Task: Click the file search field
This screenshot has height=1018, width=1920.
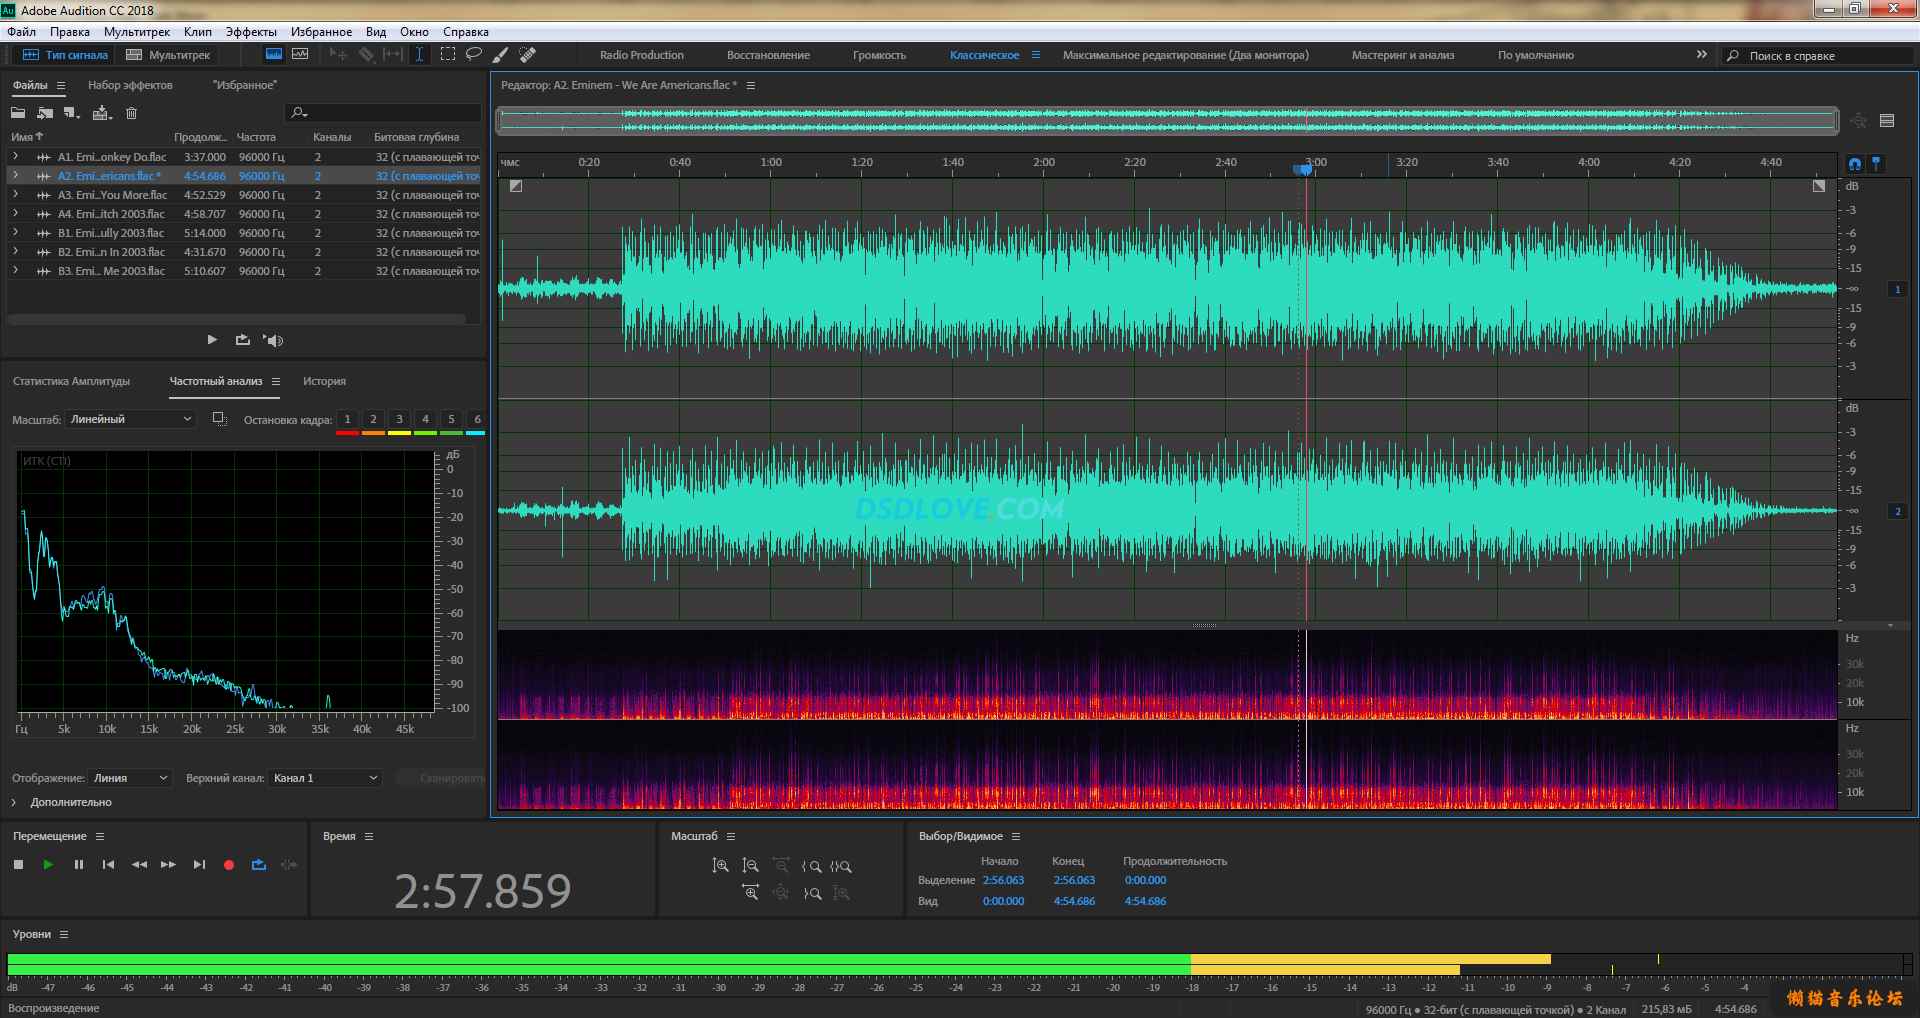Action: 384,113
